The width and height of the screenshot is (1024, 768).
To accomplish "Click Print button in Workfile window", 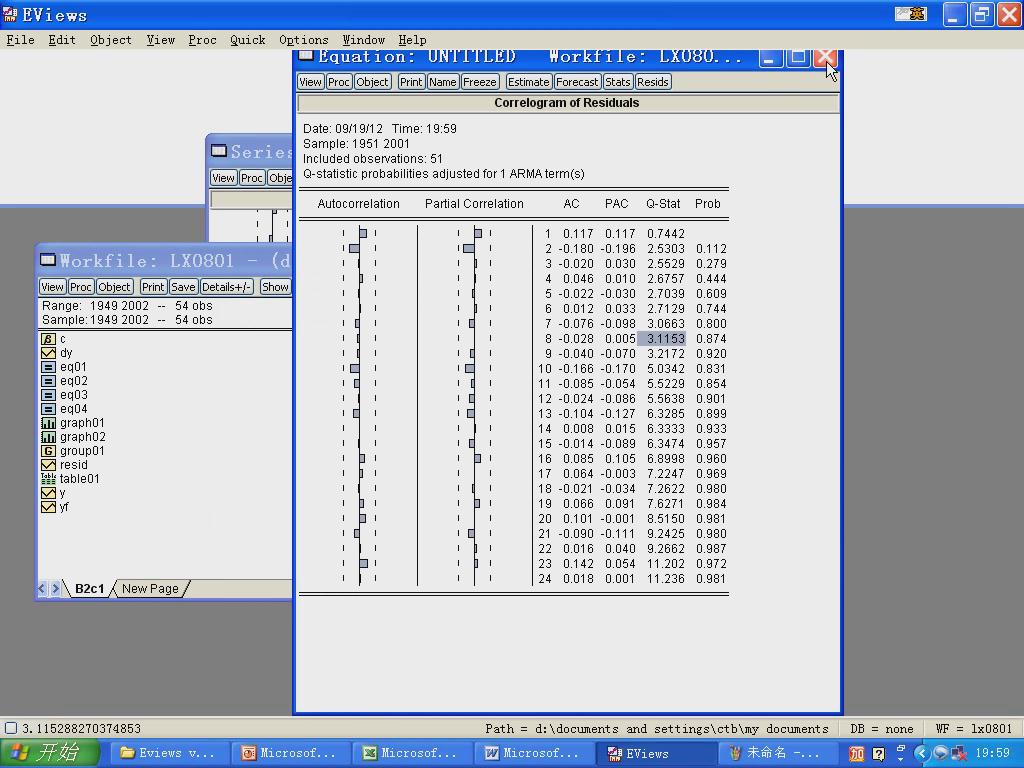I will tap(153, 287).
